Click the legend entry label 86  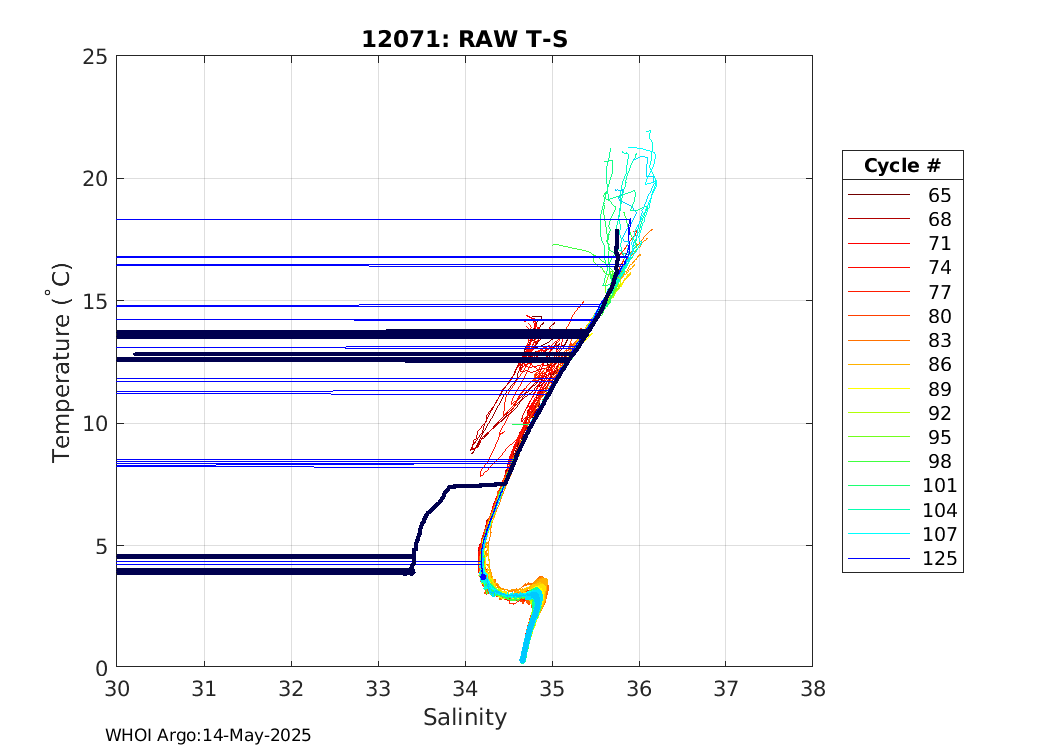point(939,365)
